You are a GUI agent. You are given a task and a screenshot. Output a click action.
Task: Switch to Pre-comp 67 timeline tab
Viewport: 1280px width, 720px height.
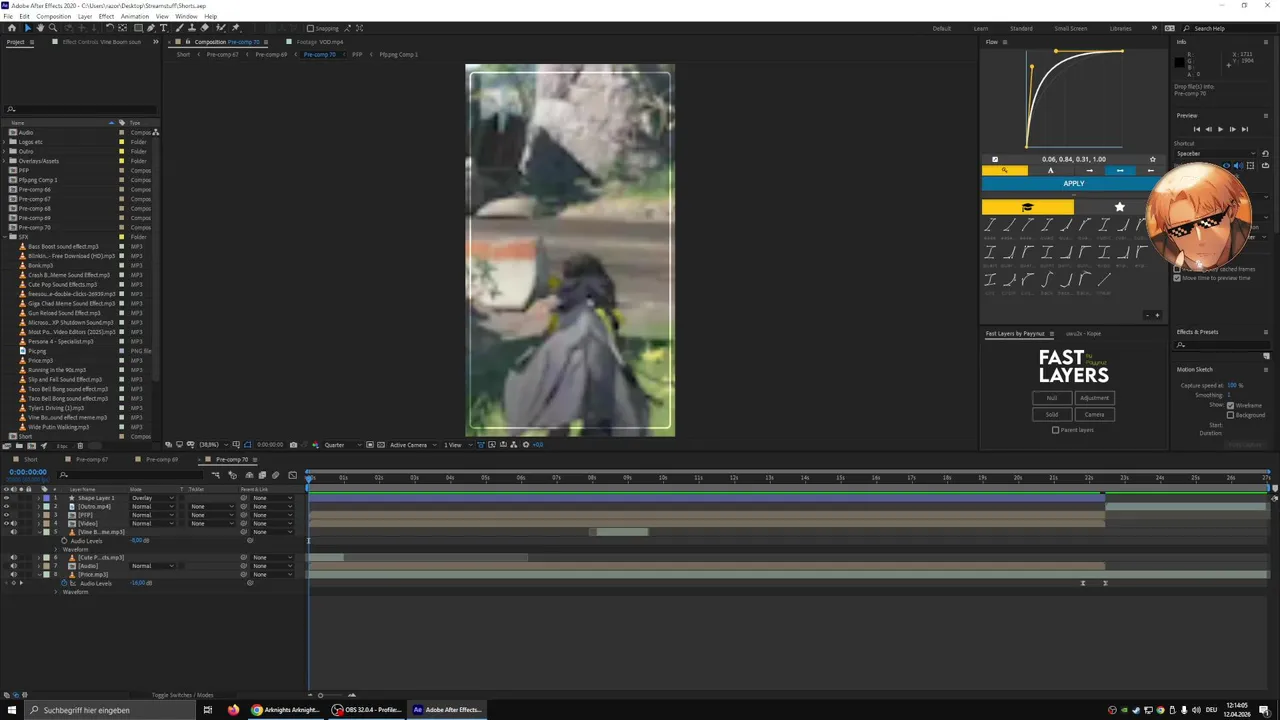(91, 460)
